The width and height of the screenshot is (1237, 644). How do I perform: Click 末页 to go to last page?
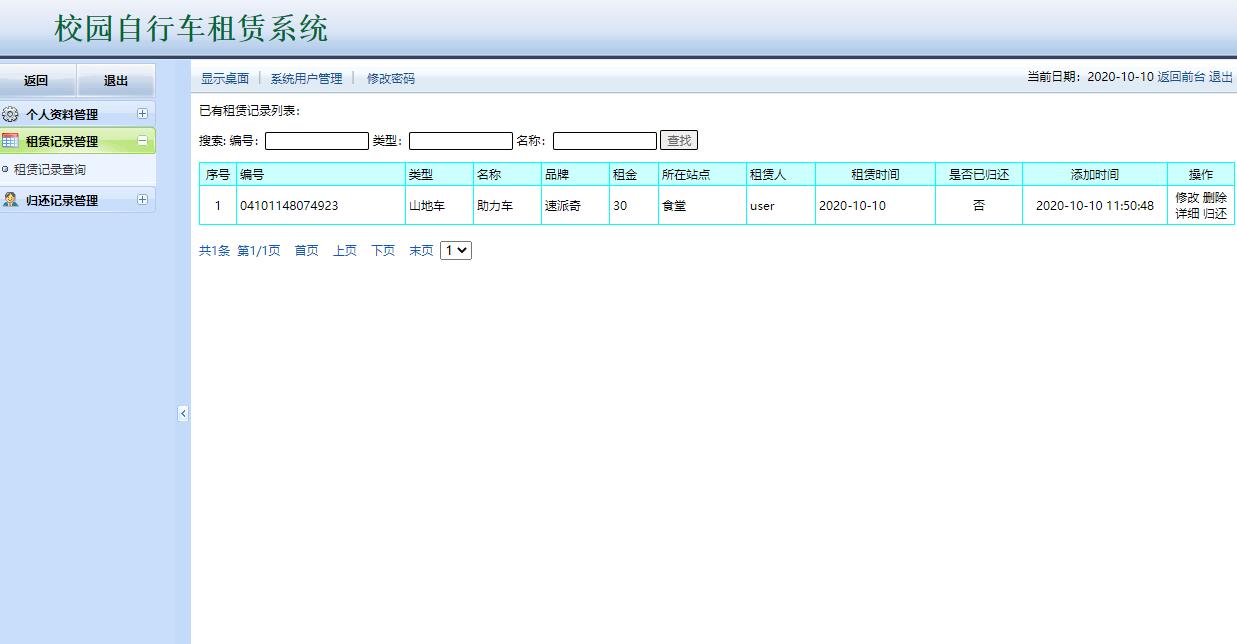[420, 251]
